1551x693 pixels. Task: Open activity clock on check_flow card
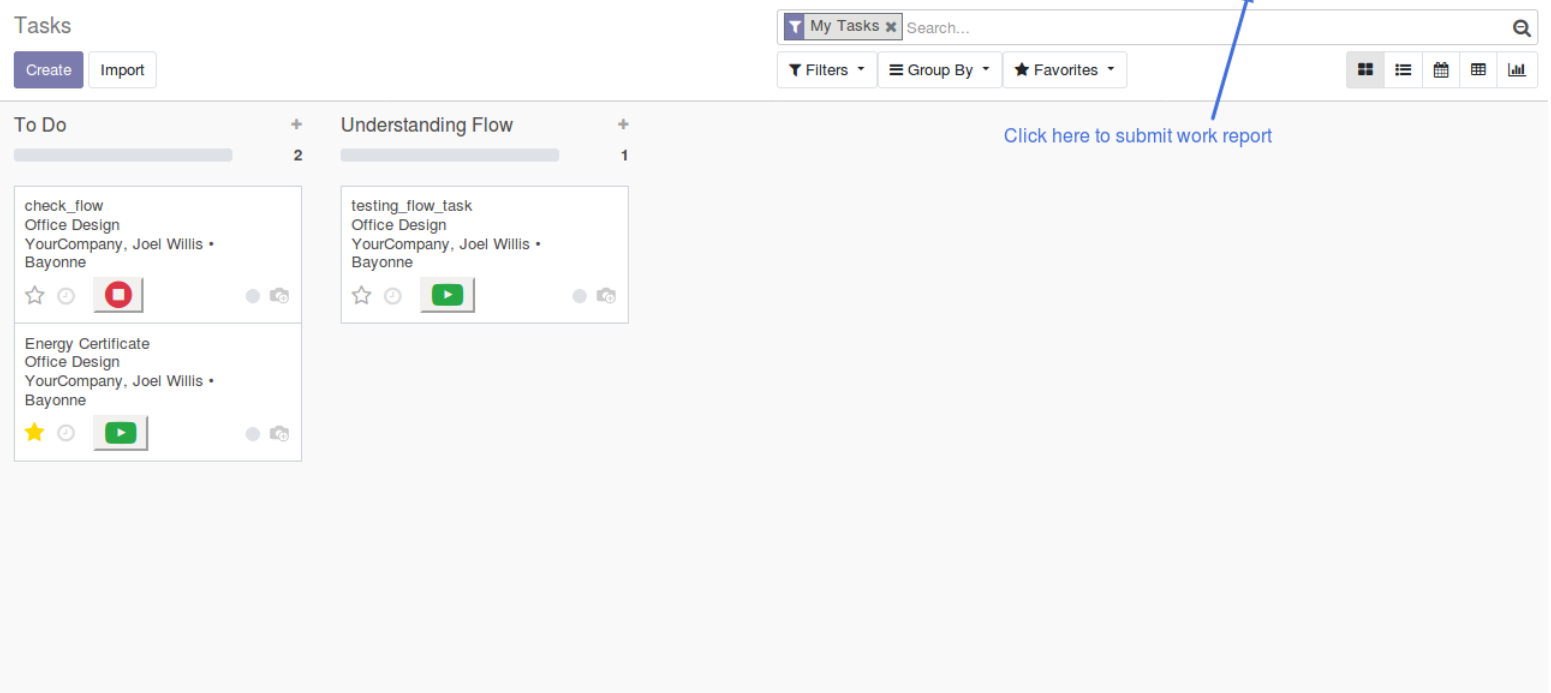(66, 296)
